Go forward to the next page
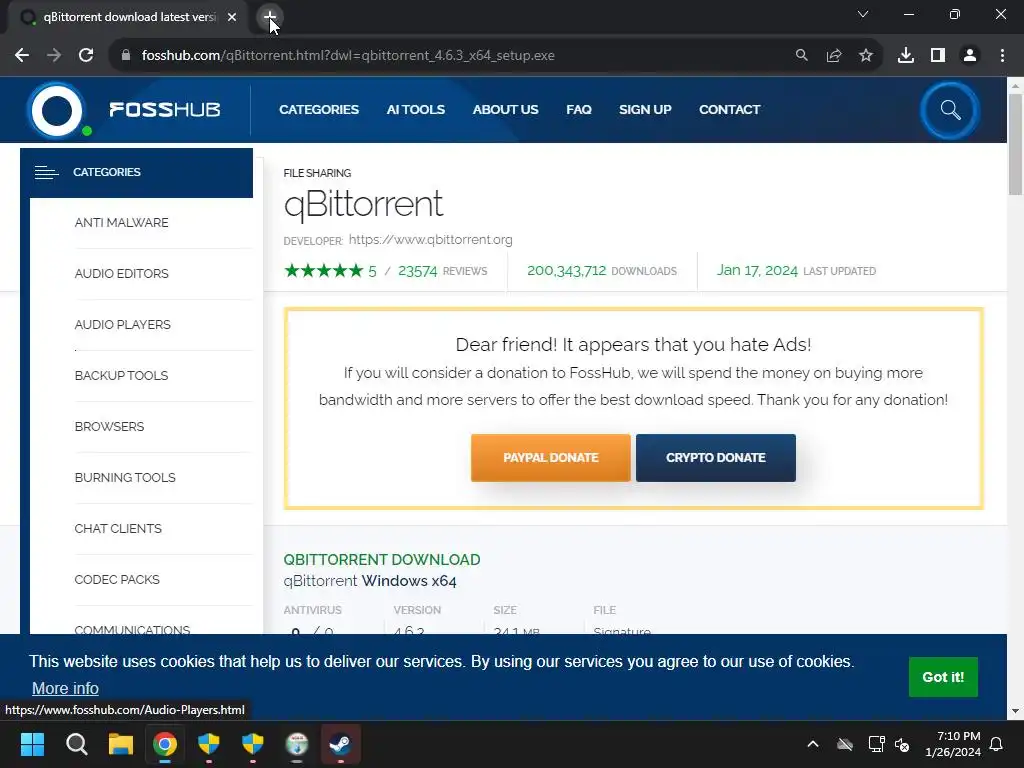The height and width of the screenshot is (768, 1024). (x=54, y=56)
